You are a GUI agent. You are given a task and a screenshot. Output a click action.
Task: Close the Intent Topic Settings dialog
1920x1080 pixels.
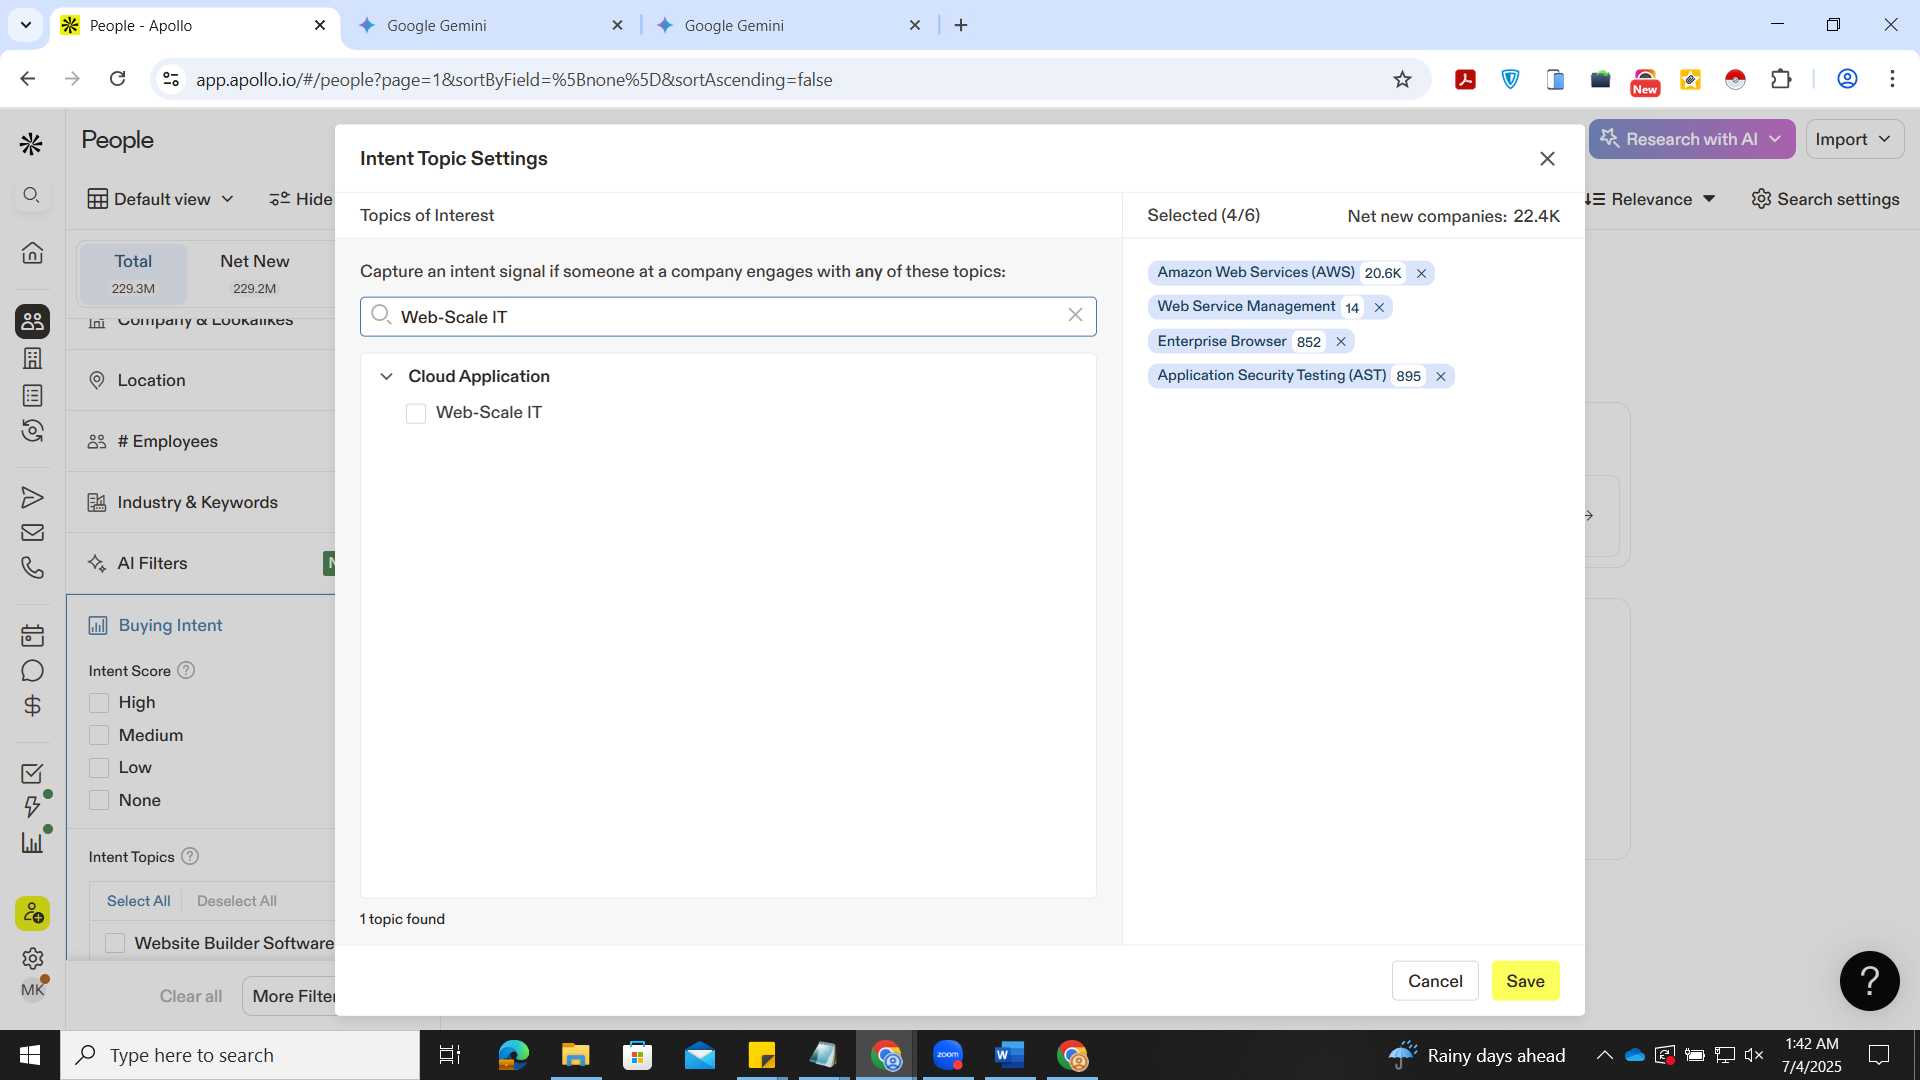1547,158
